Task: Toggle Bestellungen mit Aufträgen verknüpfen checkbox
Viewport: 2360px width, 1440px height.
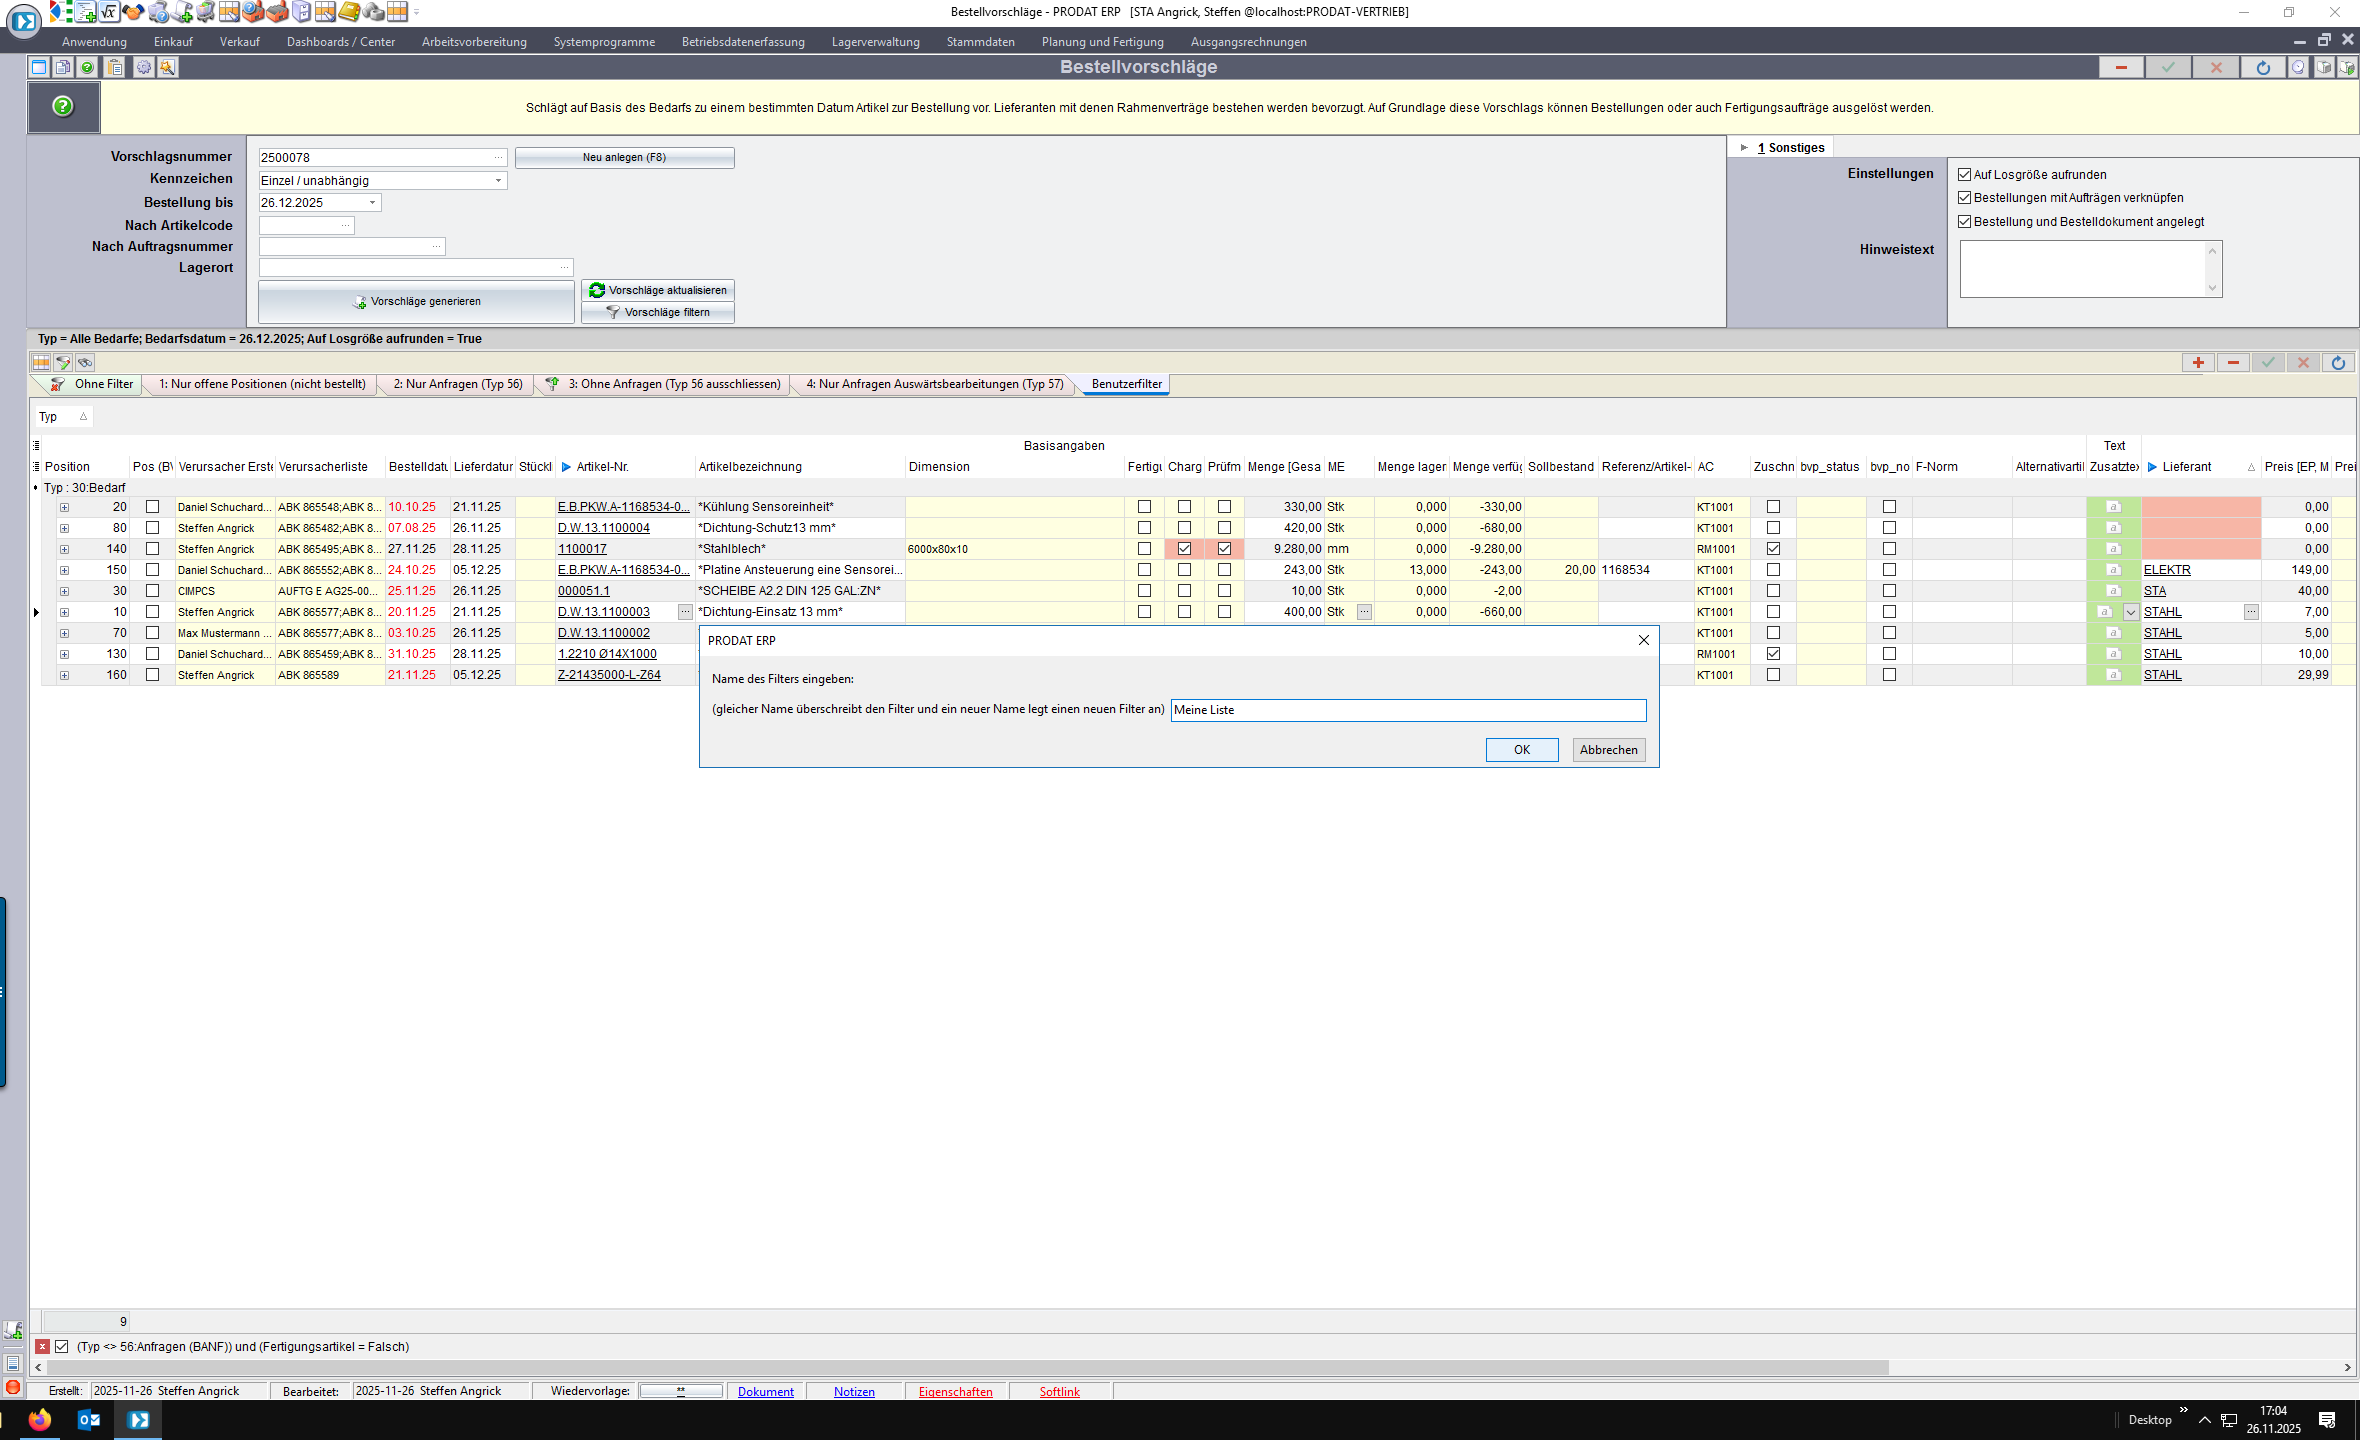Action: coord(1964,198)
